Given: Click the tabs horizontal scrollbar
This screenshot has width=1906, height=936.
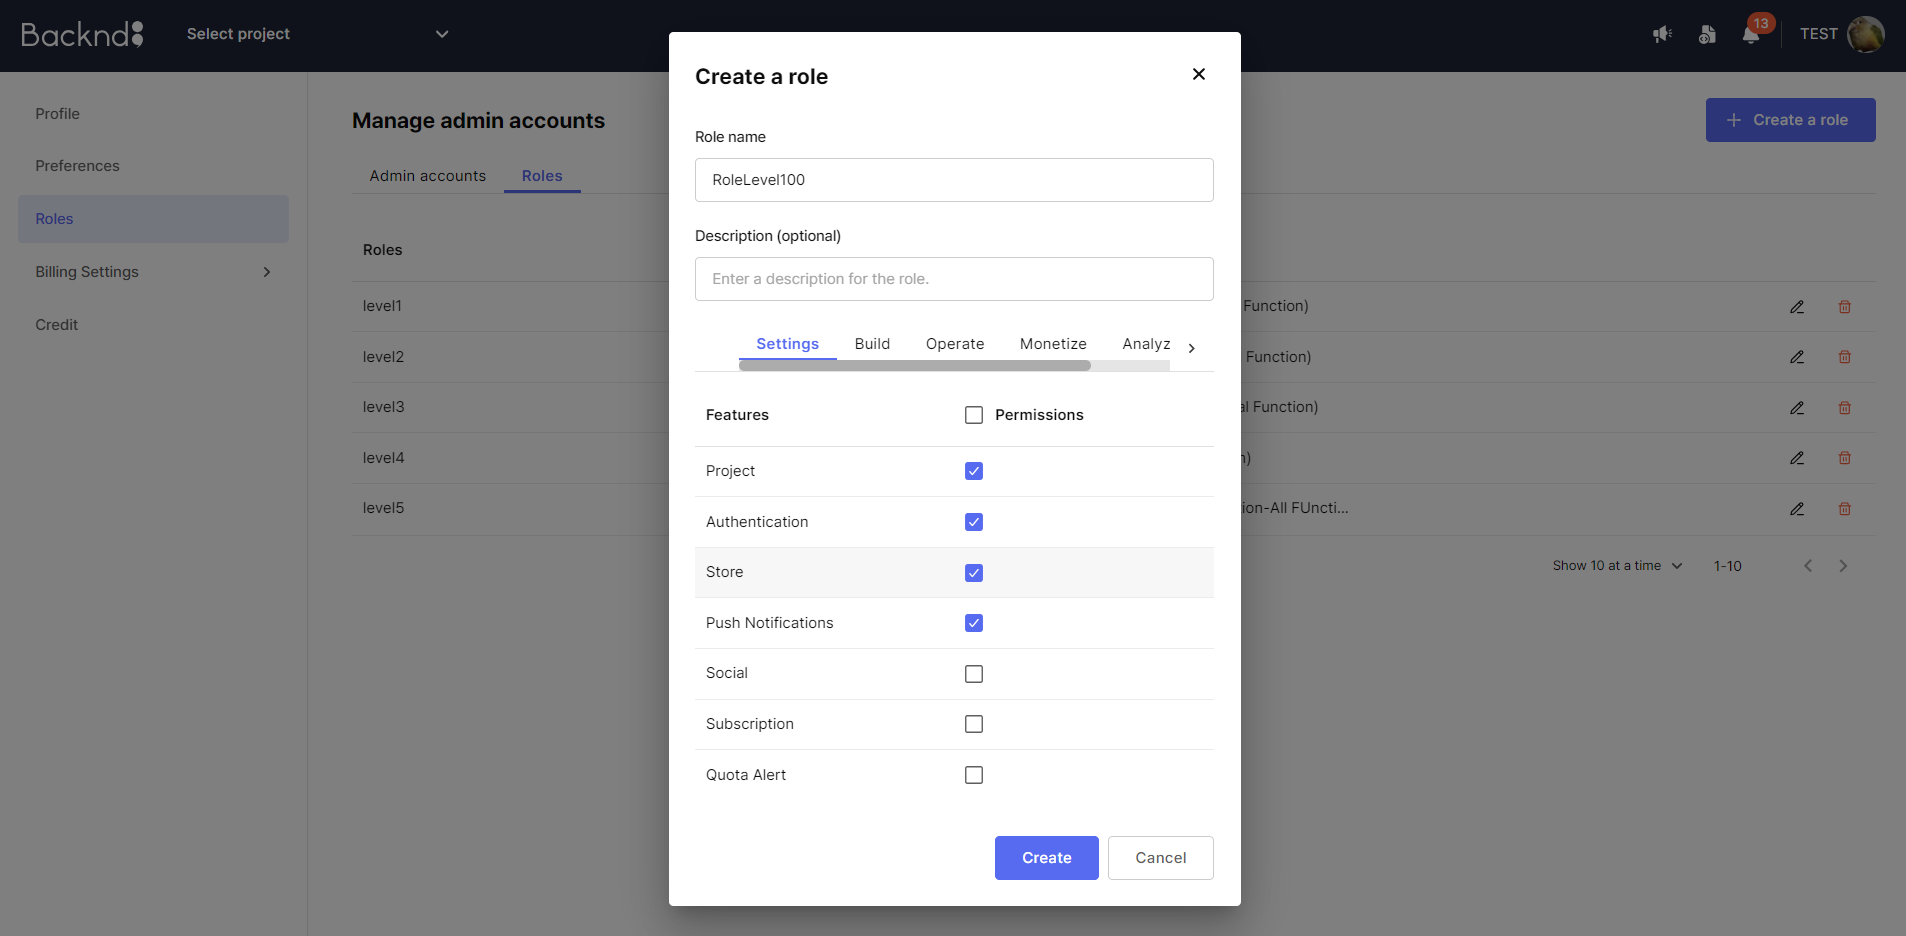Looking at the screenshot, I should click(915, 366).
